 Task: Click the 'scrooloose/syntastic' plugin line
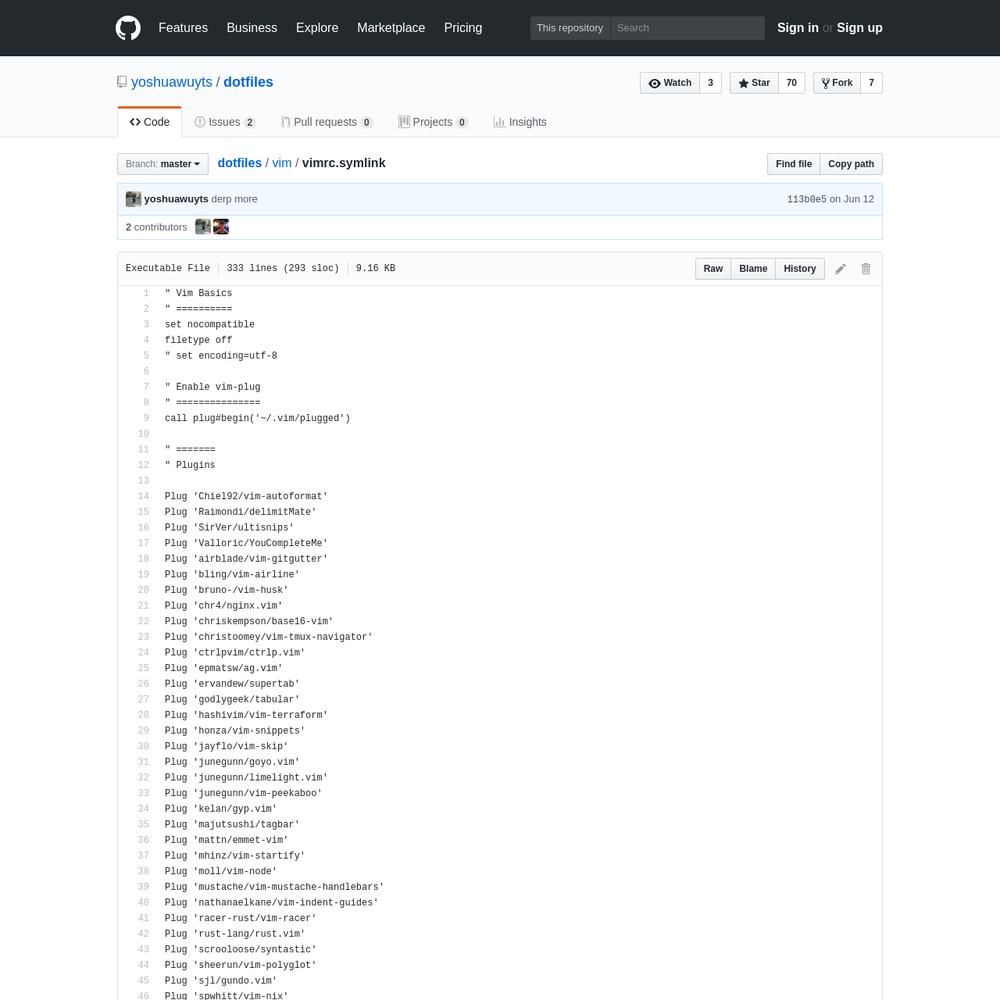tap(240, 950)
